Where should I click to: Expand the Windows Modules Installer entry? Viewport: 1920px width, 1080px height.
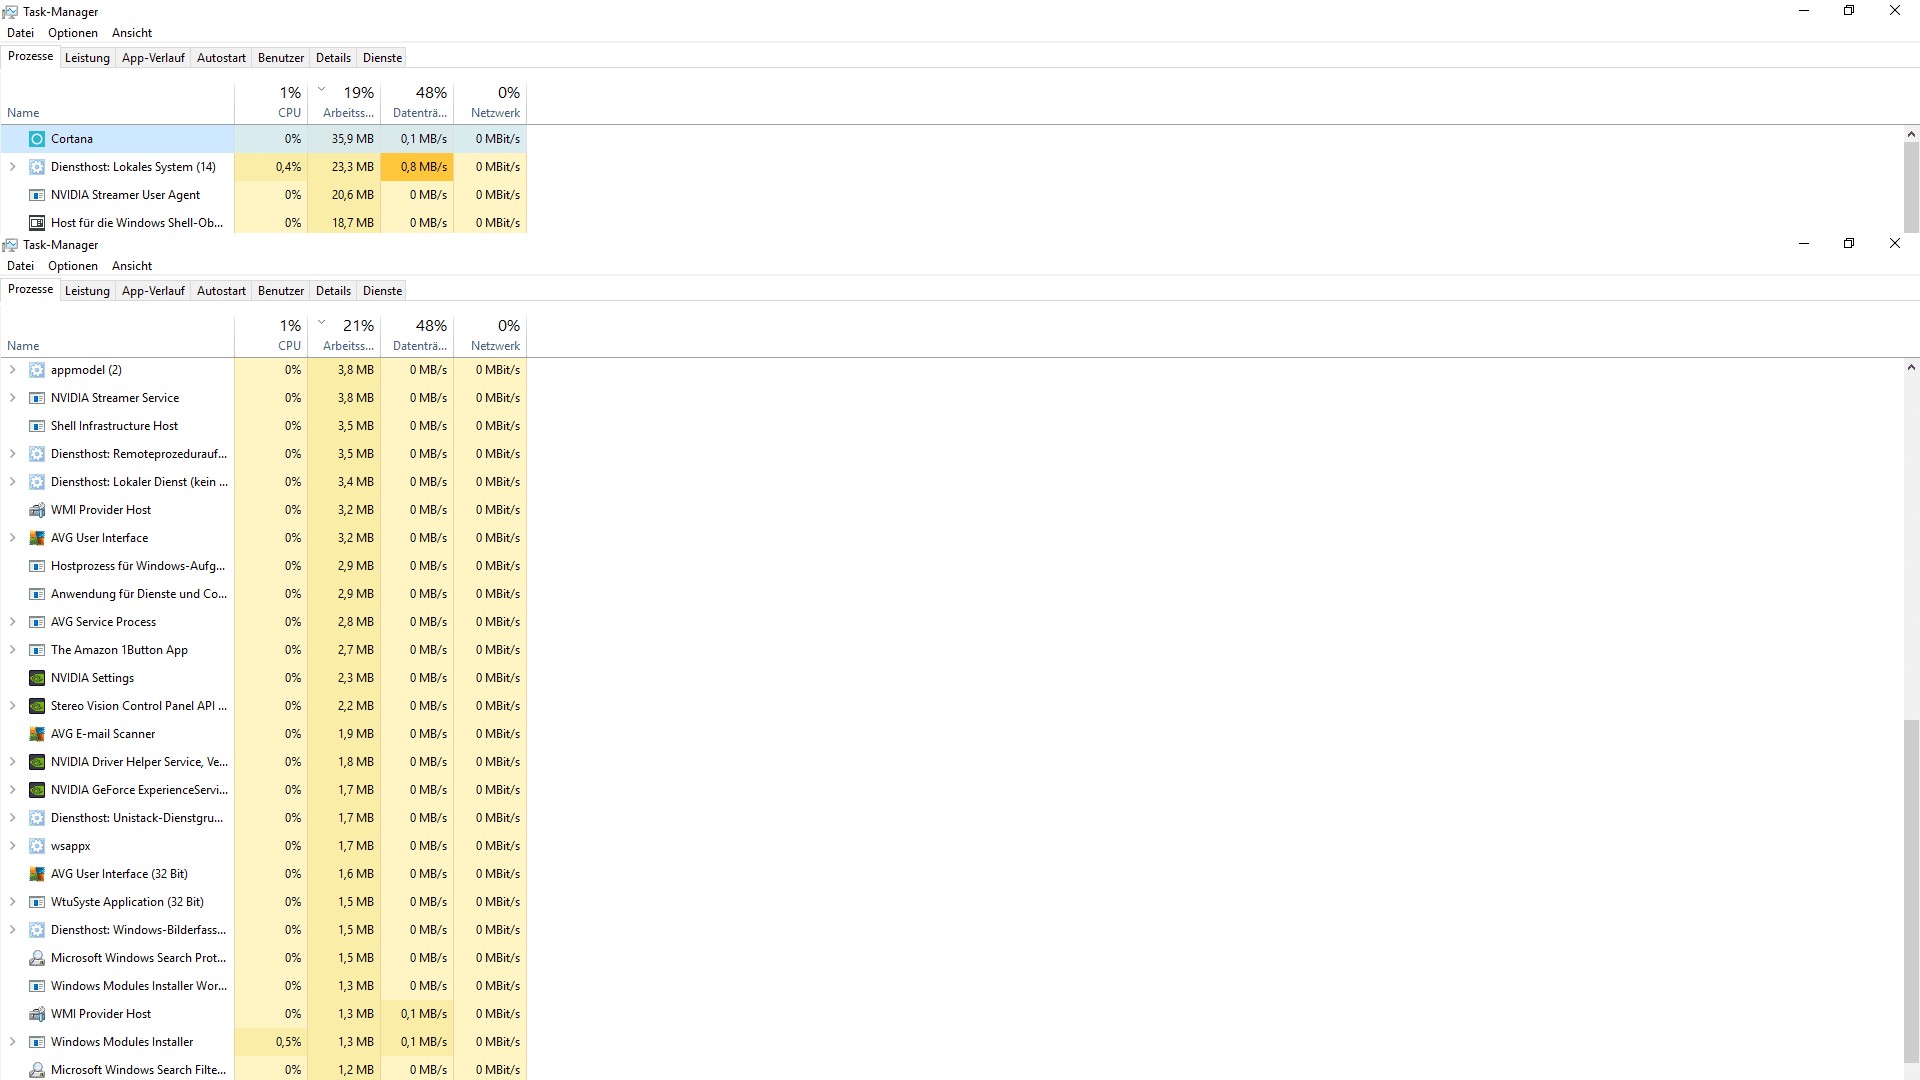(x=13, y=1042)
